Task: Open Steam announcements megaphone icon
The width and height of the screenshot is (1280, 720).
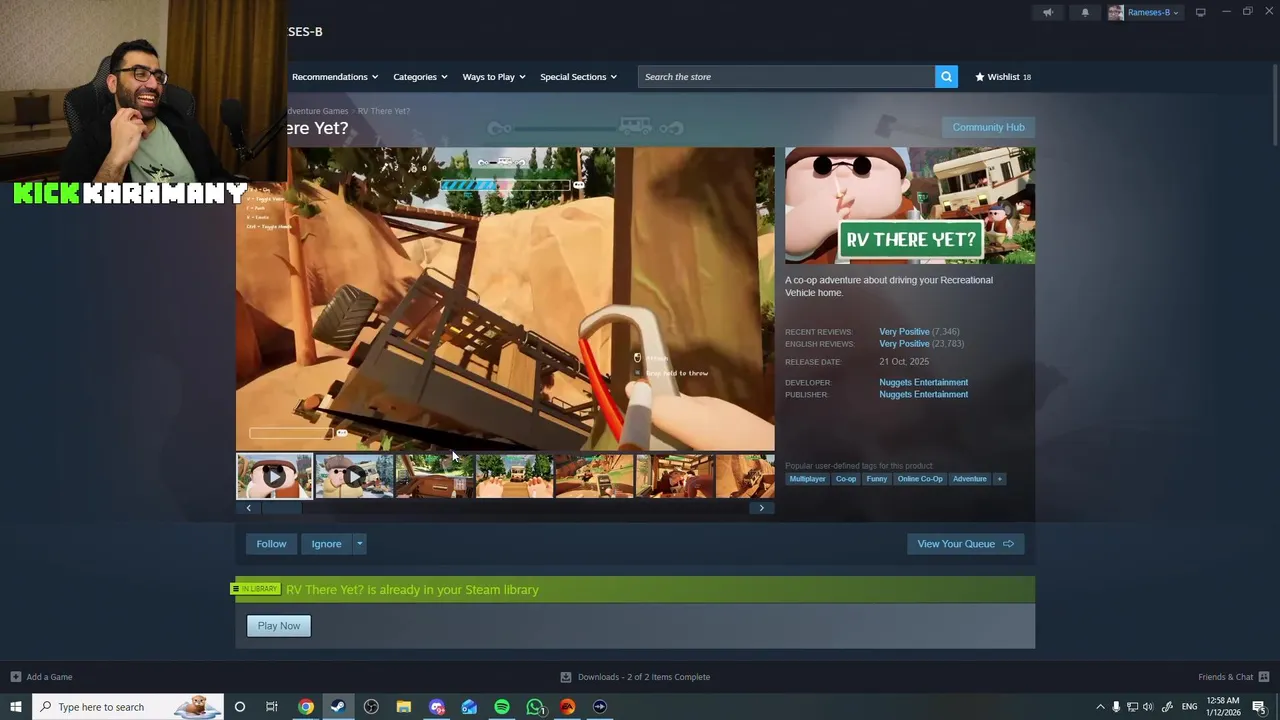Action: coord(1048,13)
